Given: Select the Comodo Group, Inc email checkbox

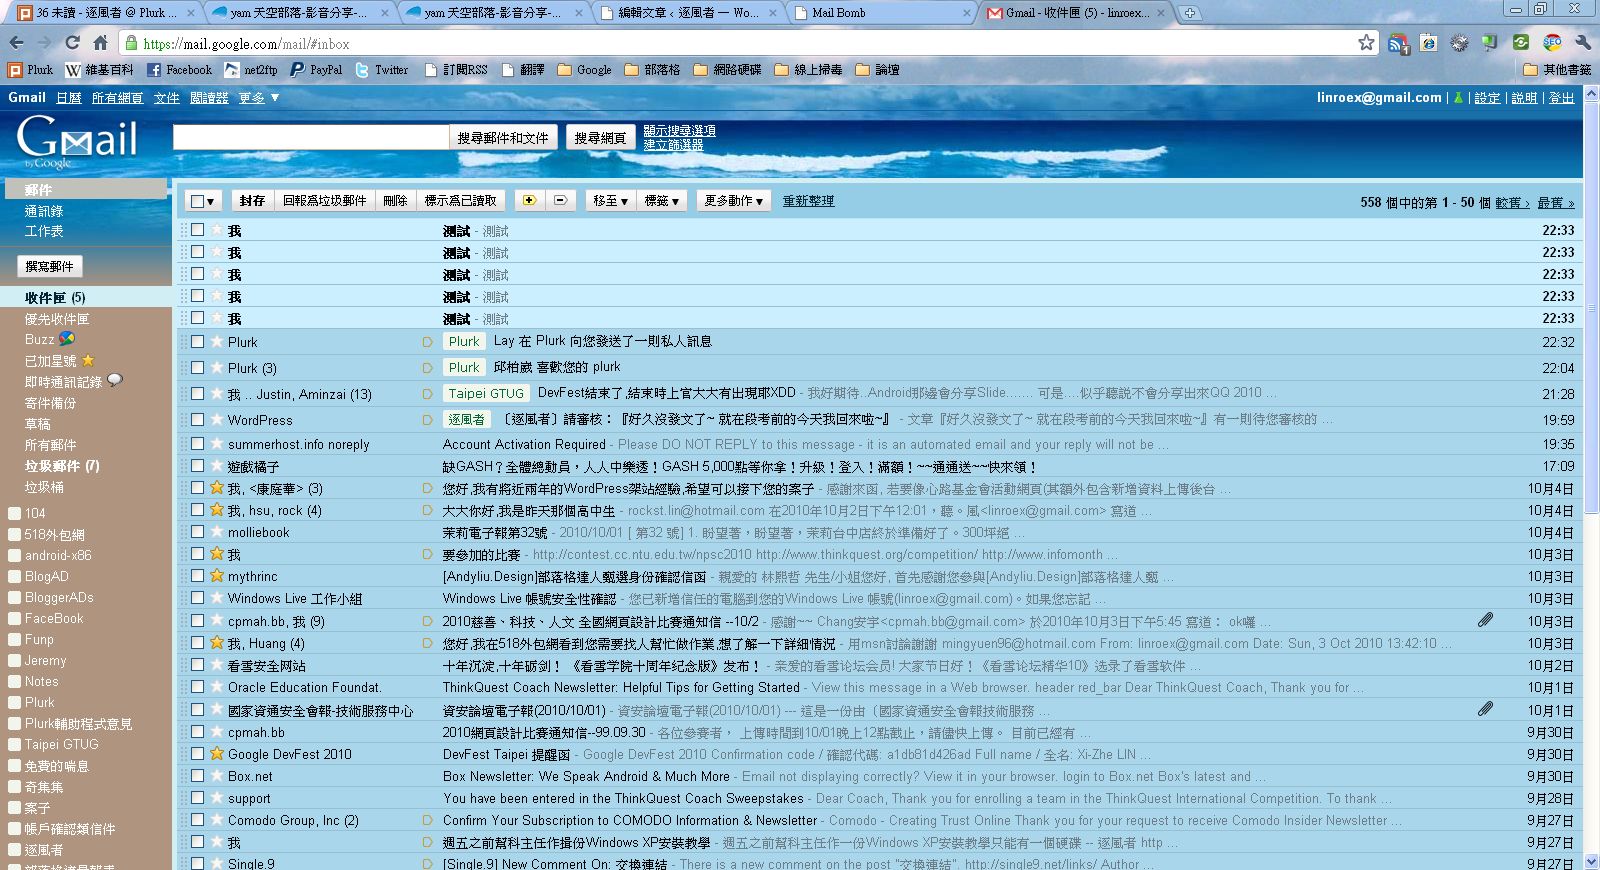Looking at the screenshot, I should (198, 820).
